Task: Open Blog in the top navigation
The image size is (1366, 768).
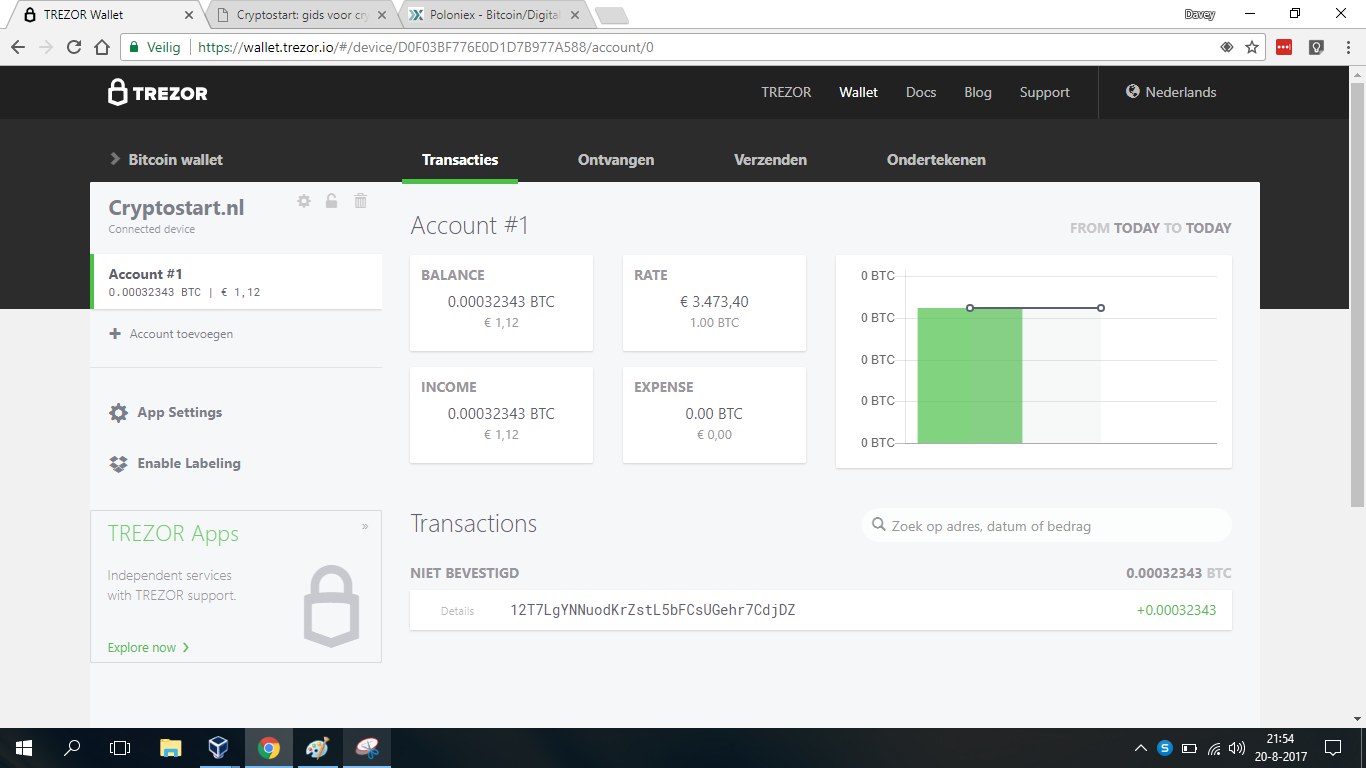Action: coord(978,92)
